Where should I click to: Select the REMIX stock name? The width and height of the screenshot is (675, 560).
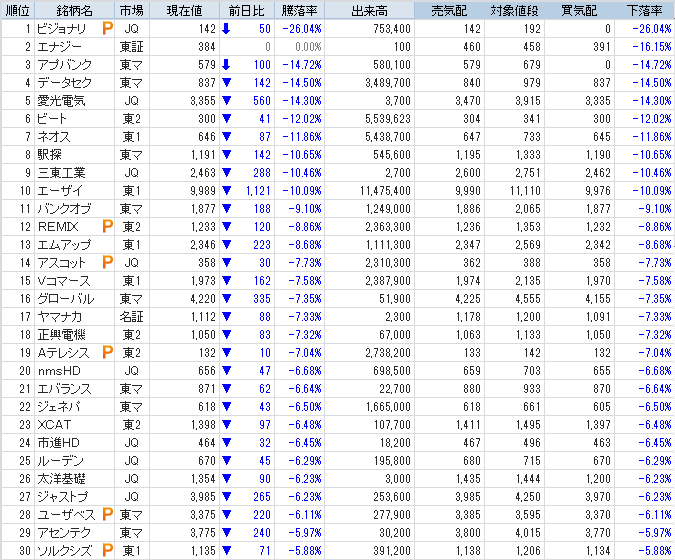pyautogui.click(x=58, y=226)
